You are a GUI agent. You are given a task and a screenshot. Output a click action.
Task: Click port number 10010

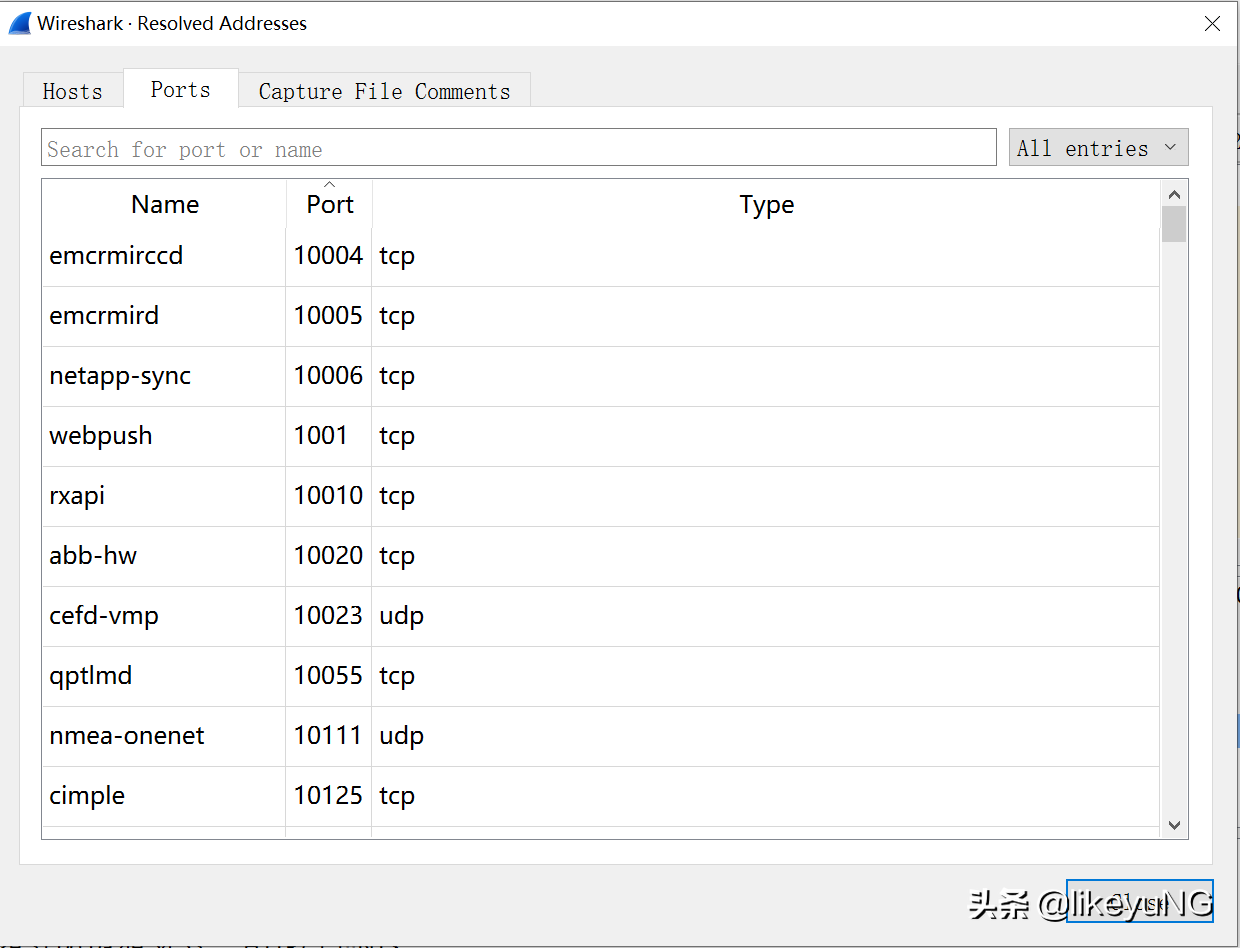click(x=328, y=496)
